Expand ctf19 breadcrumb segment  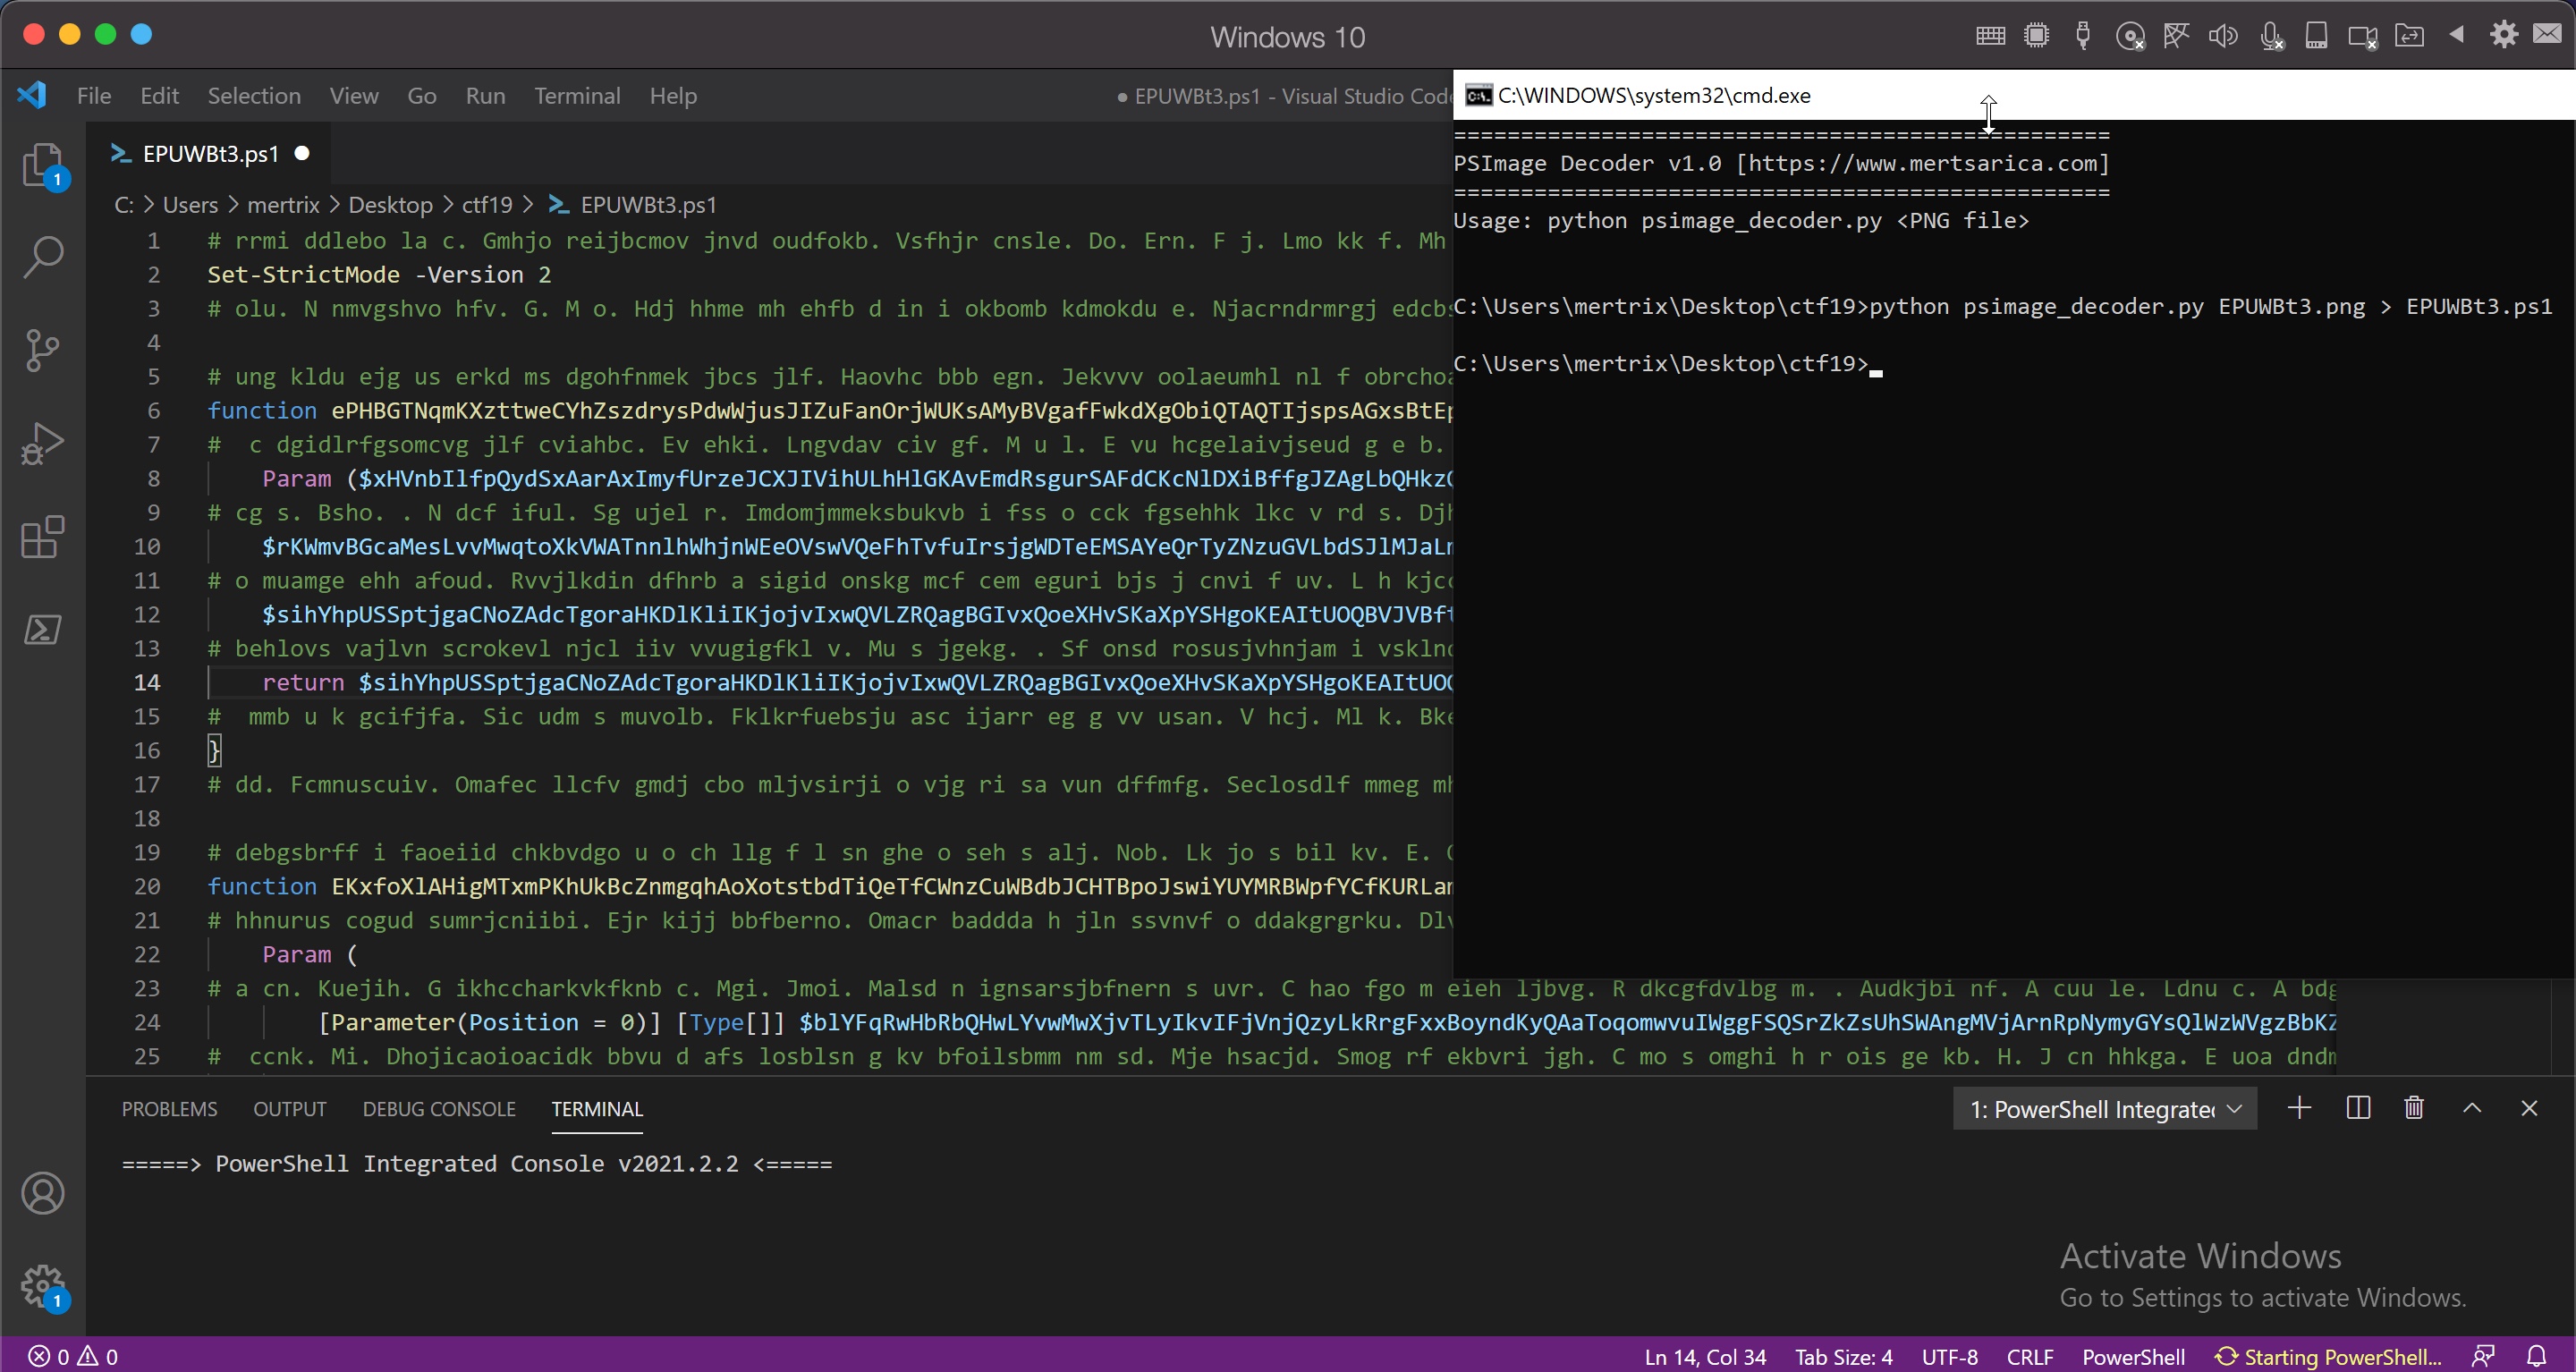(486, 205)
